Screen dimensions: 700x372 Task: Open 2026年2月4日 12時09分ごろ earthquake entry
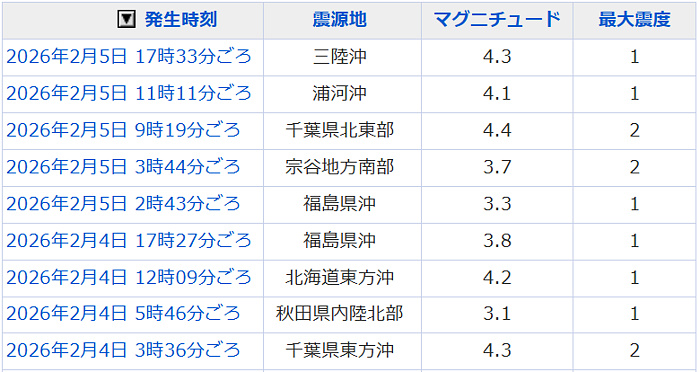click(129, 277)
